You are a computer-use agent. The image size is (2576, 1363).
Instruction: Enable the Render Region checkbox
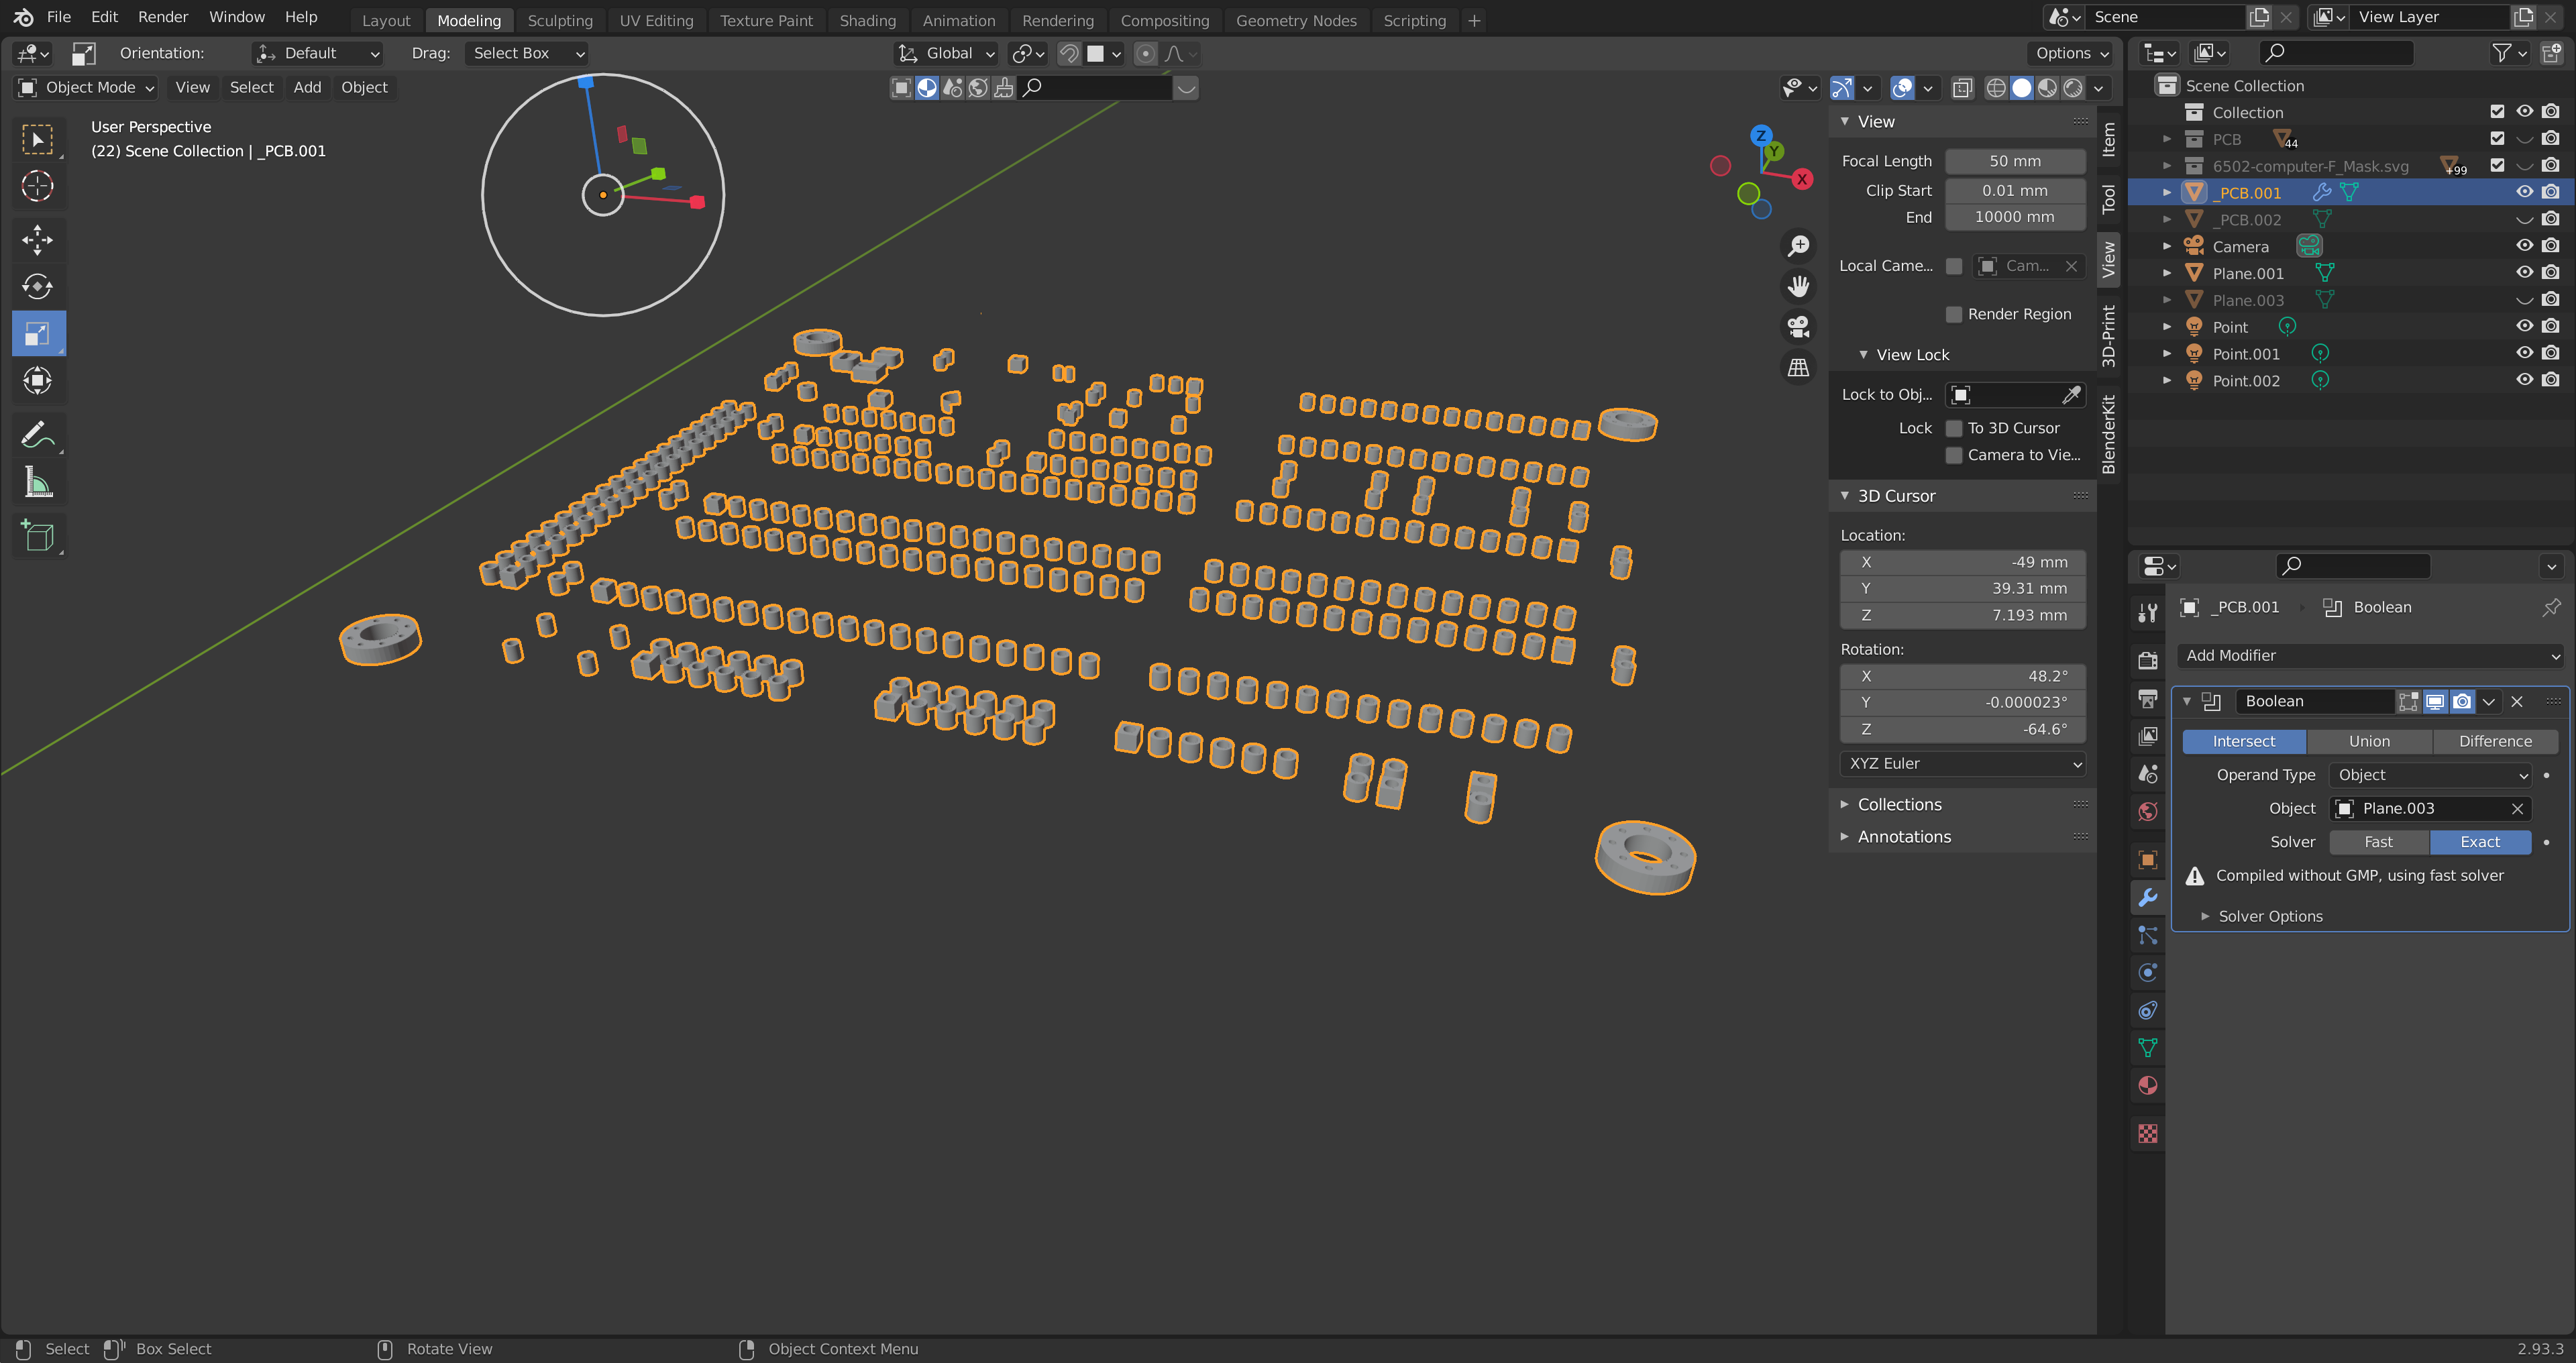[1953, 314]
